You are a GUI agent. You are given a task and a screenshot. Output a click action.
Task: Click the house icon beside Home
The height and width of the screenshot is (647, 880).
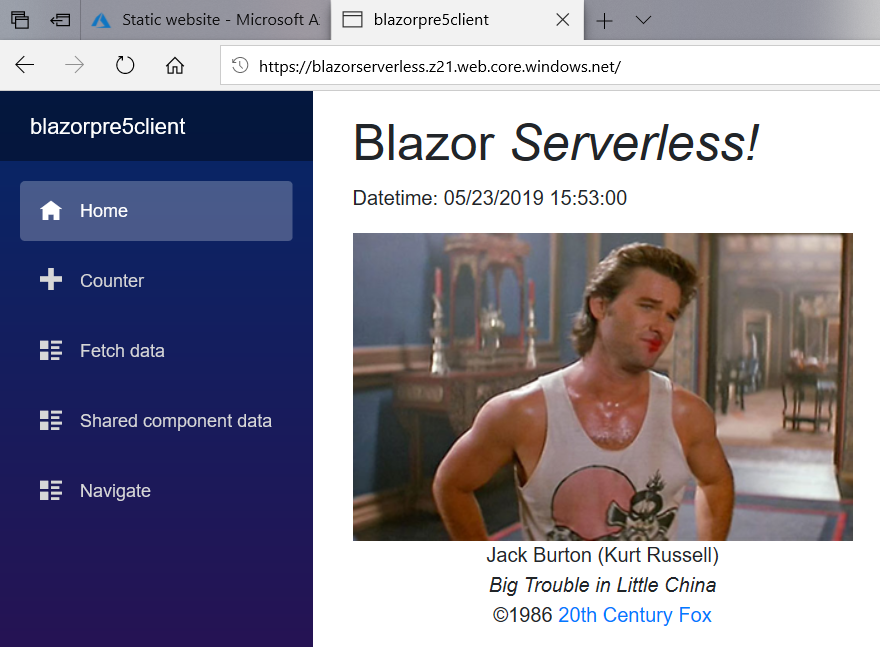click(x=51, y=210)
